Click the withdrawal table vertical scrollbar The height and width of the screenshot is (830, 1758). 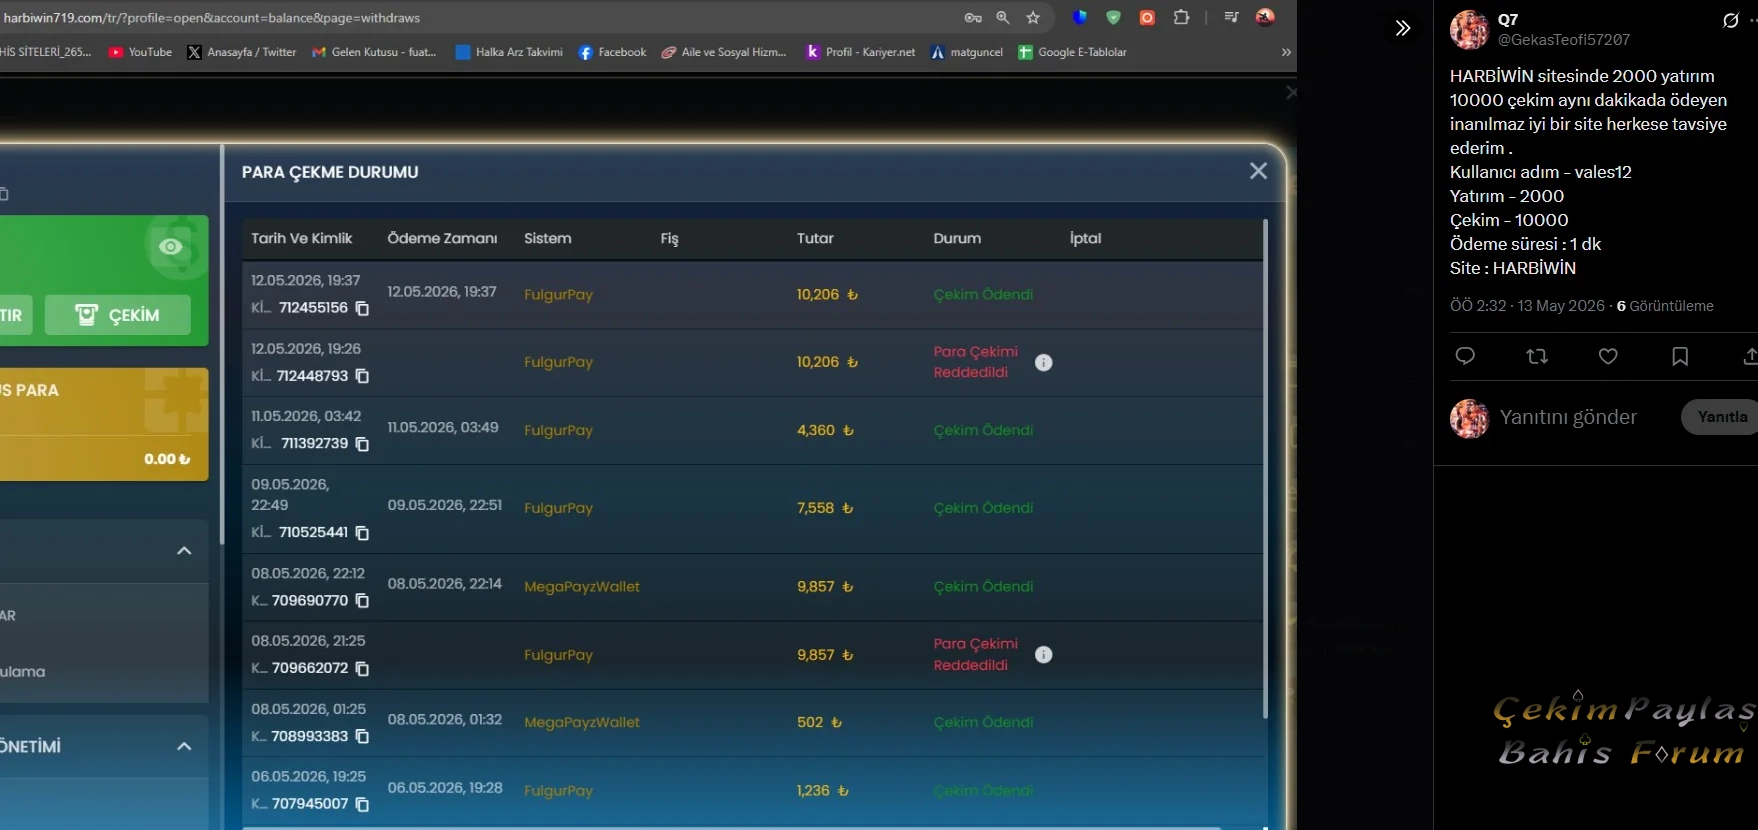(1265, 468)
